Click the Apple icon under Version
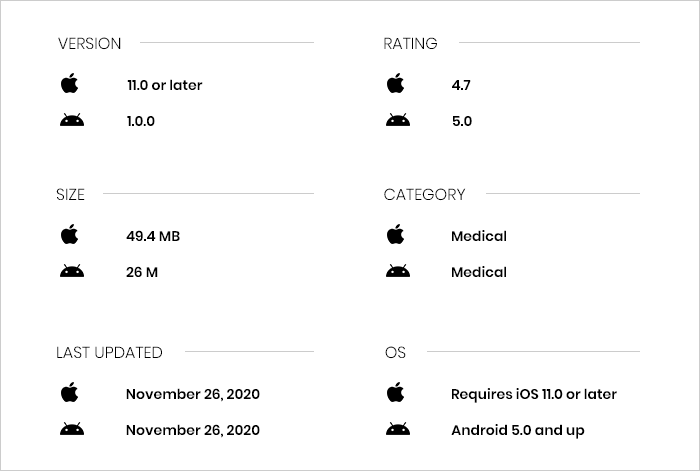The image size is (700, 471). (69, 84)
